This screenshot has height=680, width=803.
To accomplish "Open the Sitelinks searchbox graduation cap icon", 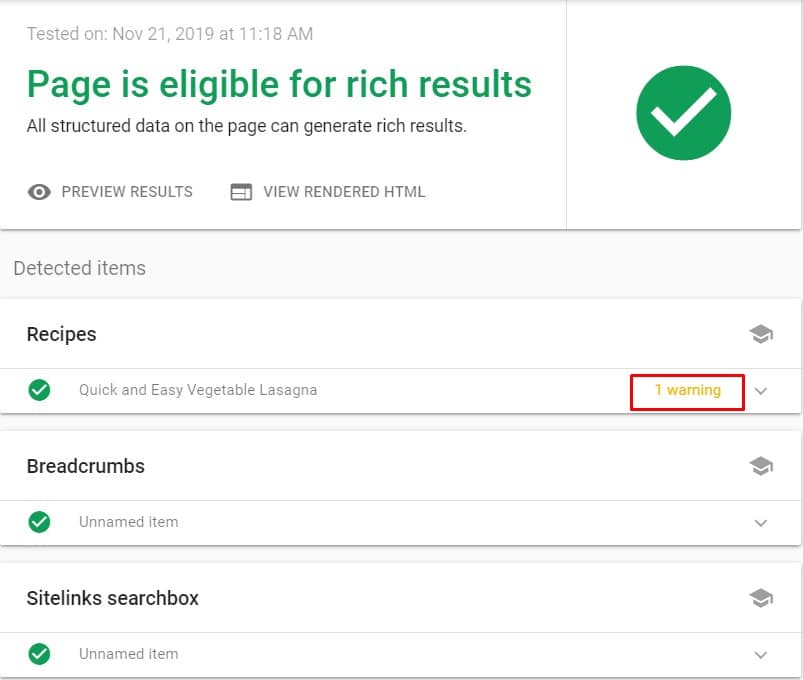I will click(761, 598).
